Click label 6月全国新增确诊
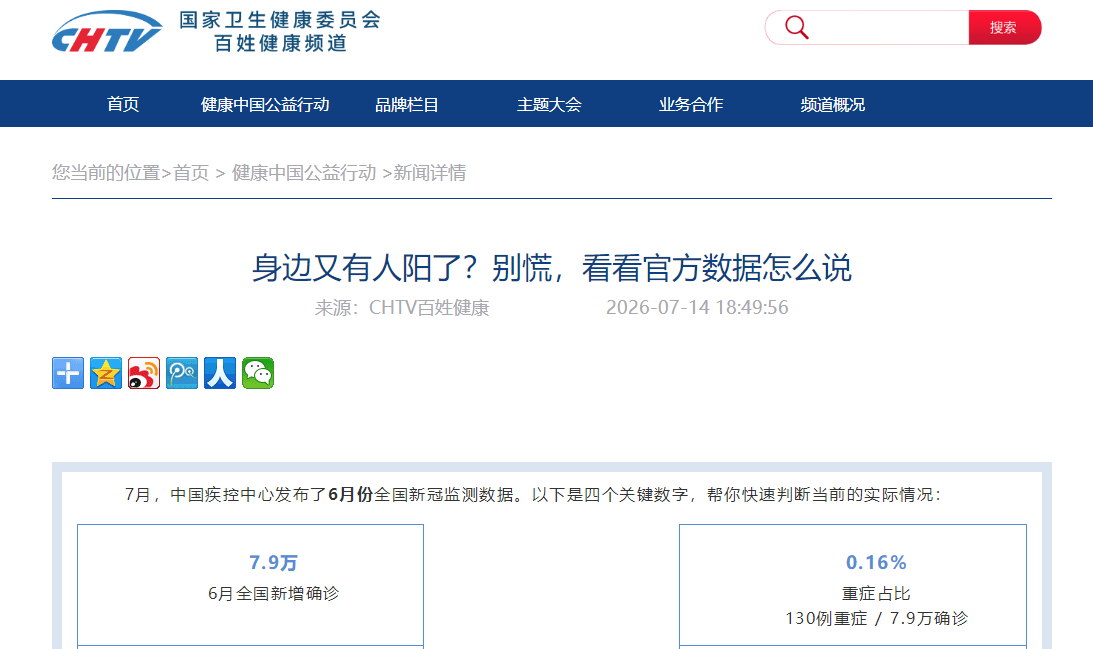1093x649 pixels. [273, 594]
